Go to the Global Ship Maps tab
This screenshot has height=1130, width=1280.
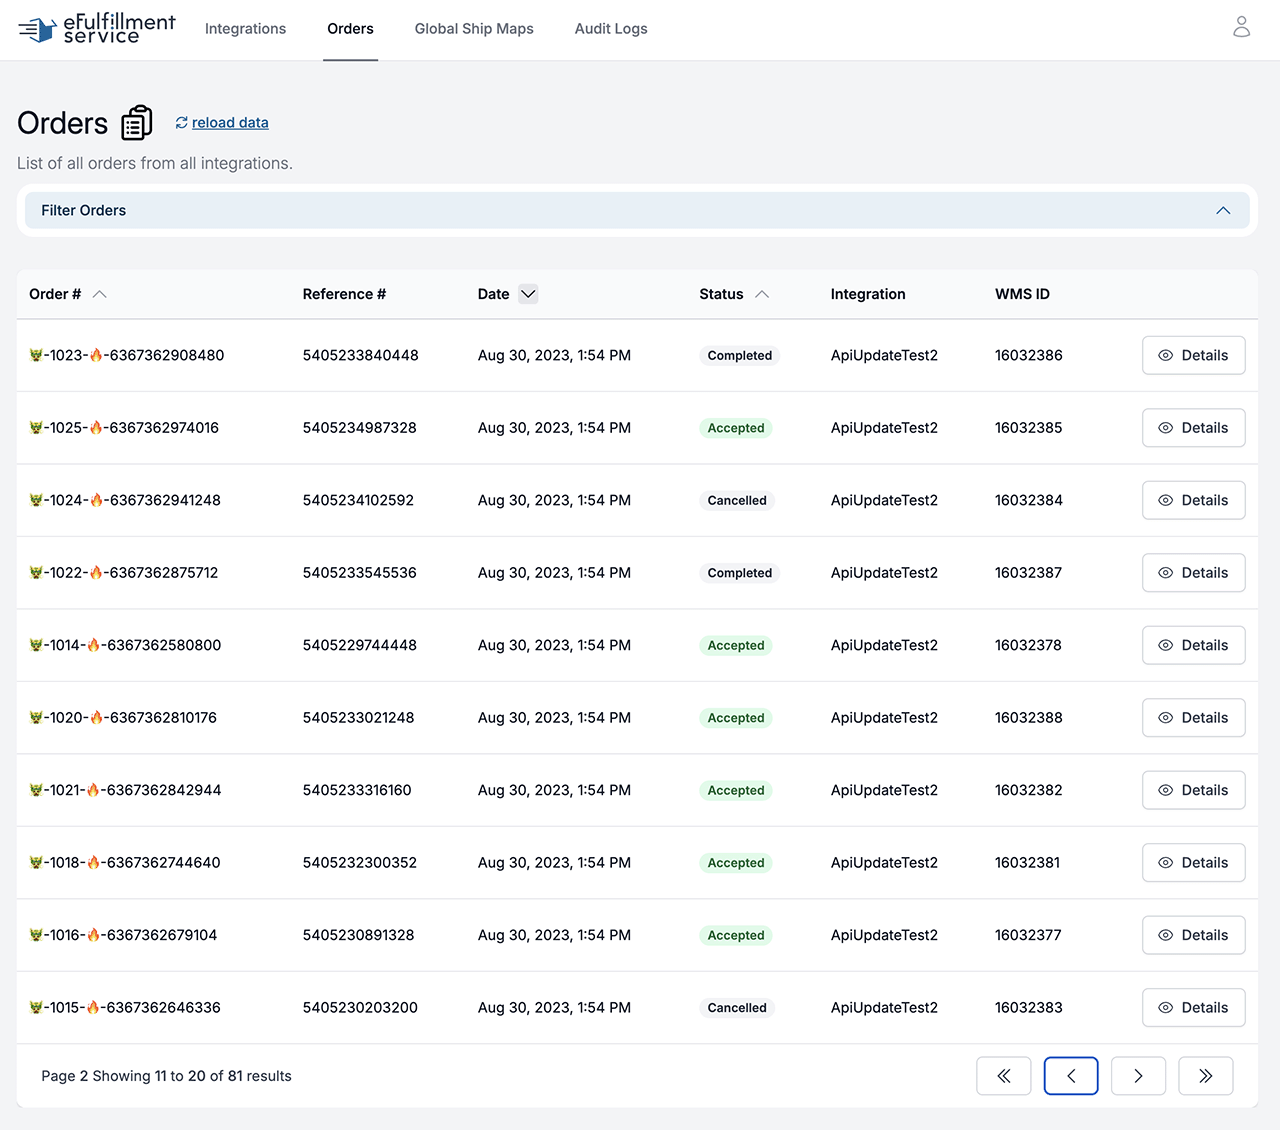click(x=474, y=29)
